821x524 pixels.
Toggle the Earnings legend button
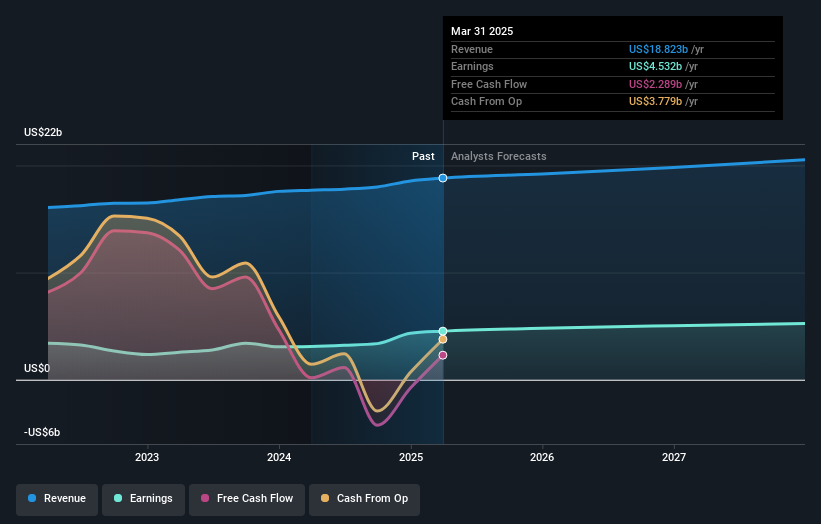[x=143, y=499]
